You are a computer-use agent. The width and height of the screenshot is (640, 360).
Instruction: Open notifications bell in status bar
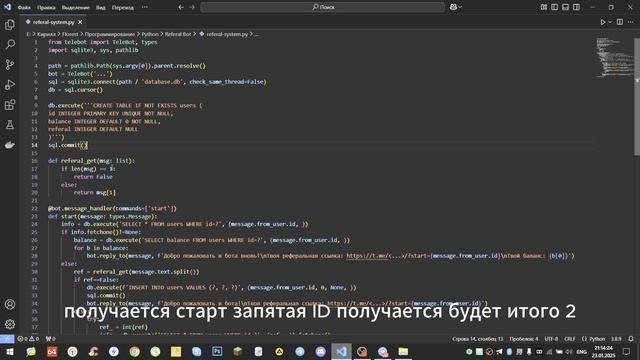[x=631, y=339]
